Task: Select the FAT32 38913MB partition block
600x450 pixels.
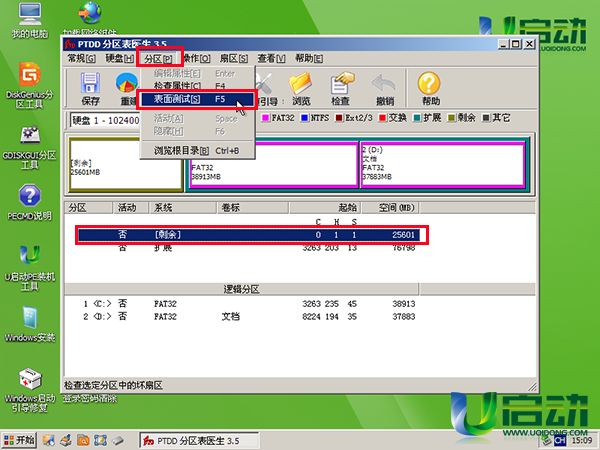Action: tap(274, 165)
